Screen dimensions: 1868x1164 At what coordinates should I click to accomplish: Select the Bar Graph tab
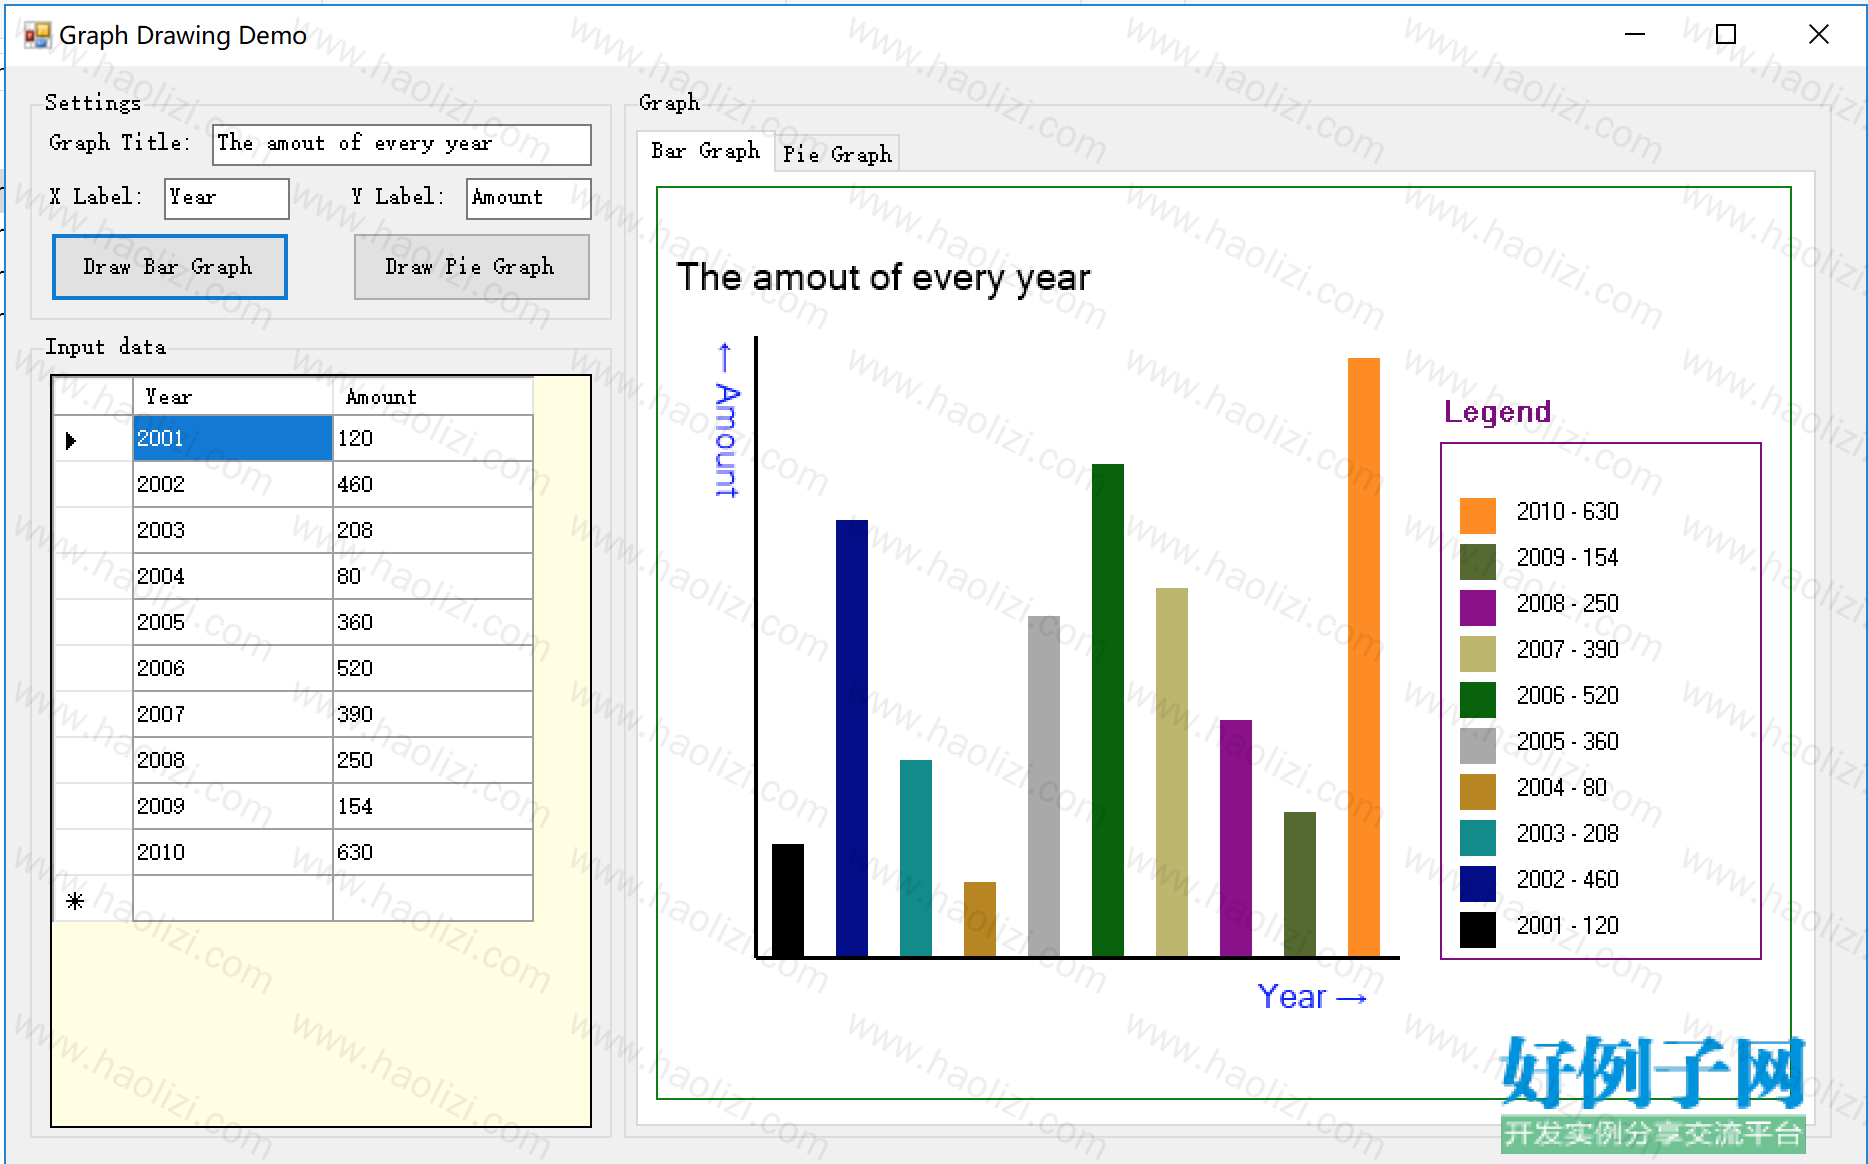705,151
